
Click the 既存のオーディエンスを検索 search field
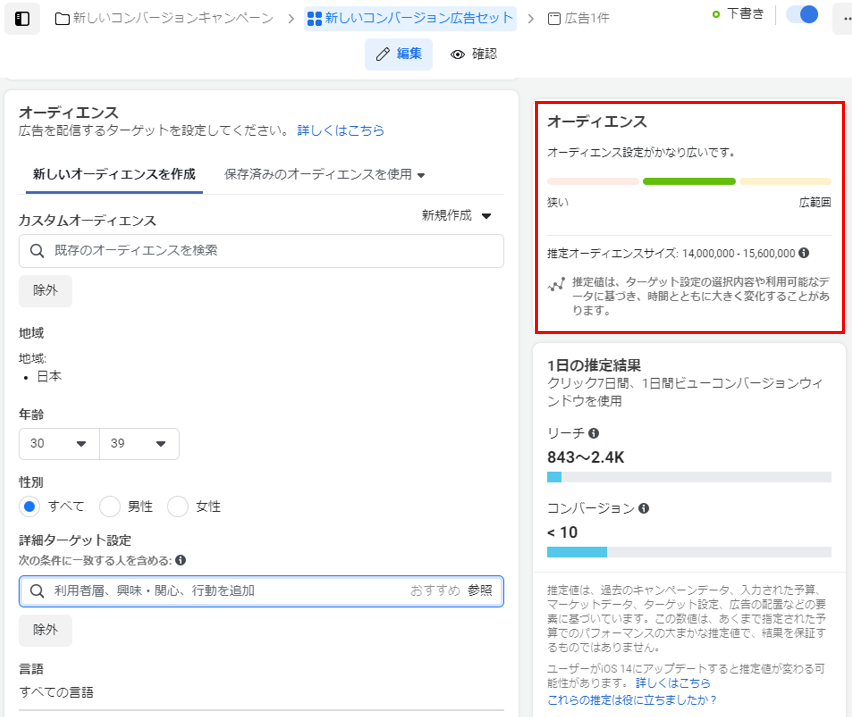coord(261,251)
